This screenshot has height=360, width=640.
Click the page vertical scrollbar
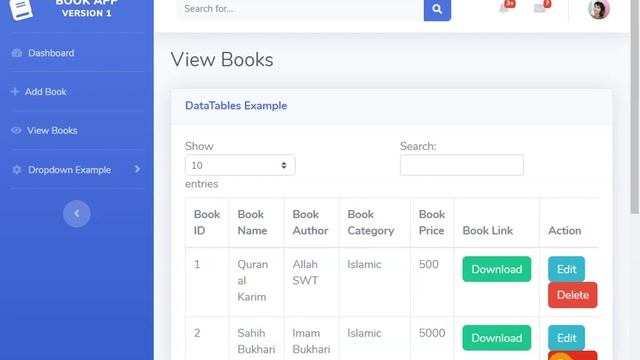[635, 106]
